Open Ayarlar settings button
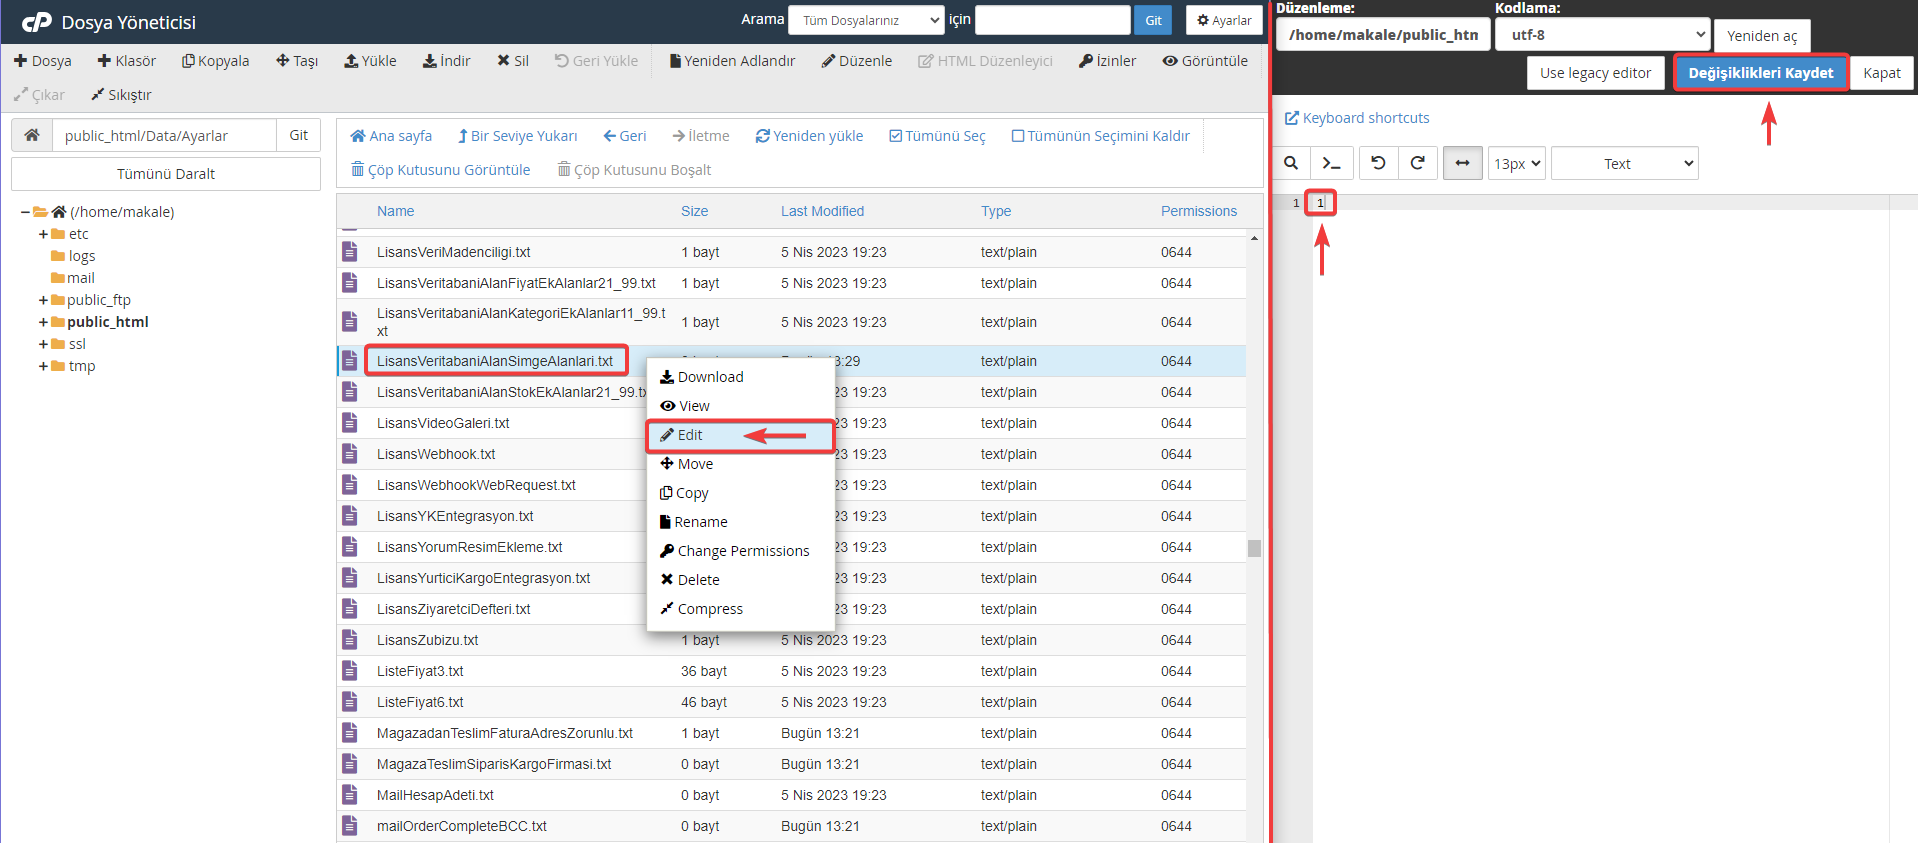Image resolution: width=1918 pixels, height=843 pixels. 1224,20
